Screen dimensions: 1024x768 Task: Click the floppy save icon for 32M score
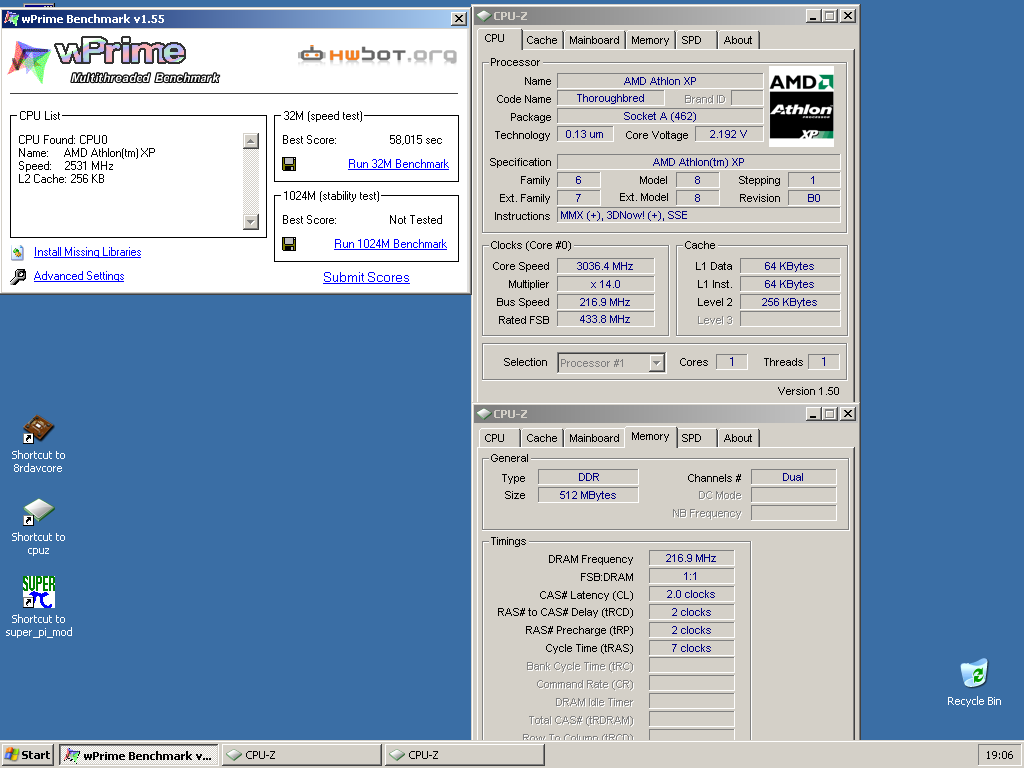(289, 164)
